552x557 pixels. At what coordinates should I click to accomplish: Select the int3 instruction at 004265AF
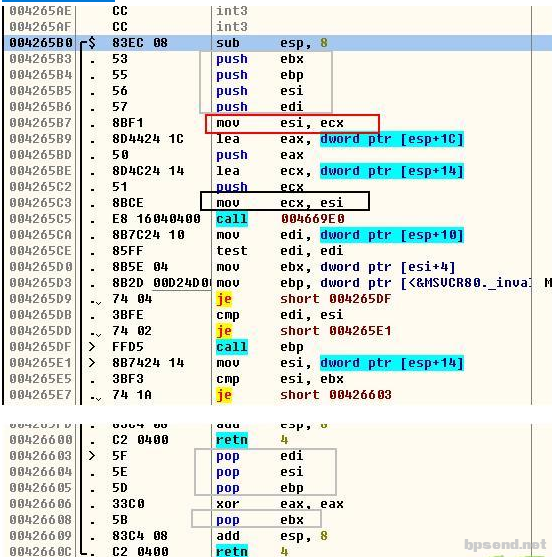coord(232,27)
